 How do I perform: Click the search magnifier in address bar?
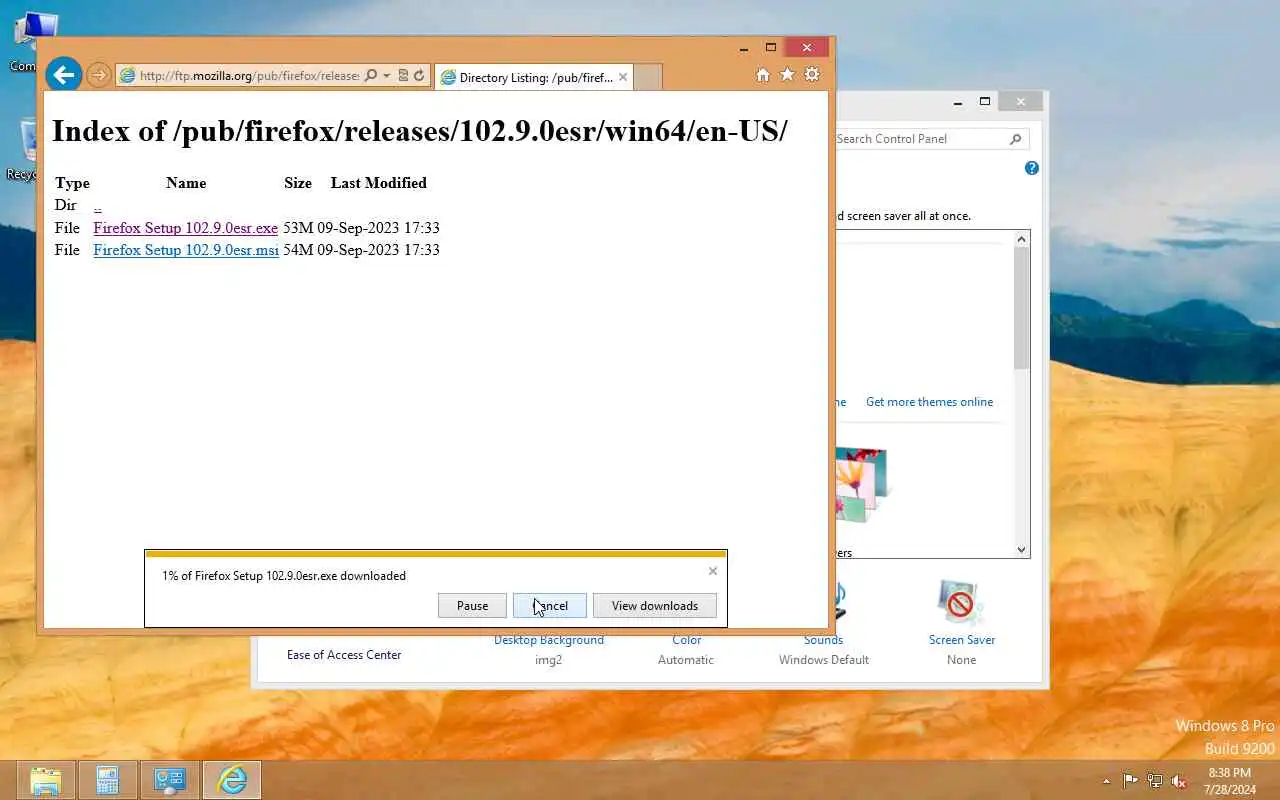pyautogui.click(x=371, y=75)
